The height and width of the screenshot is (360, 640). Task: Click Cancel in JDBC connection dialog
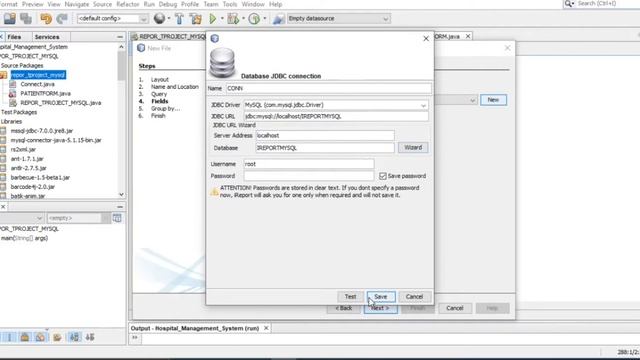[x=414, y=297]
